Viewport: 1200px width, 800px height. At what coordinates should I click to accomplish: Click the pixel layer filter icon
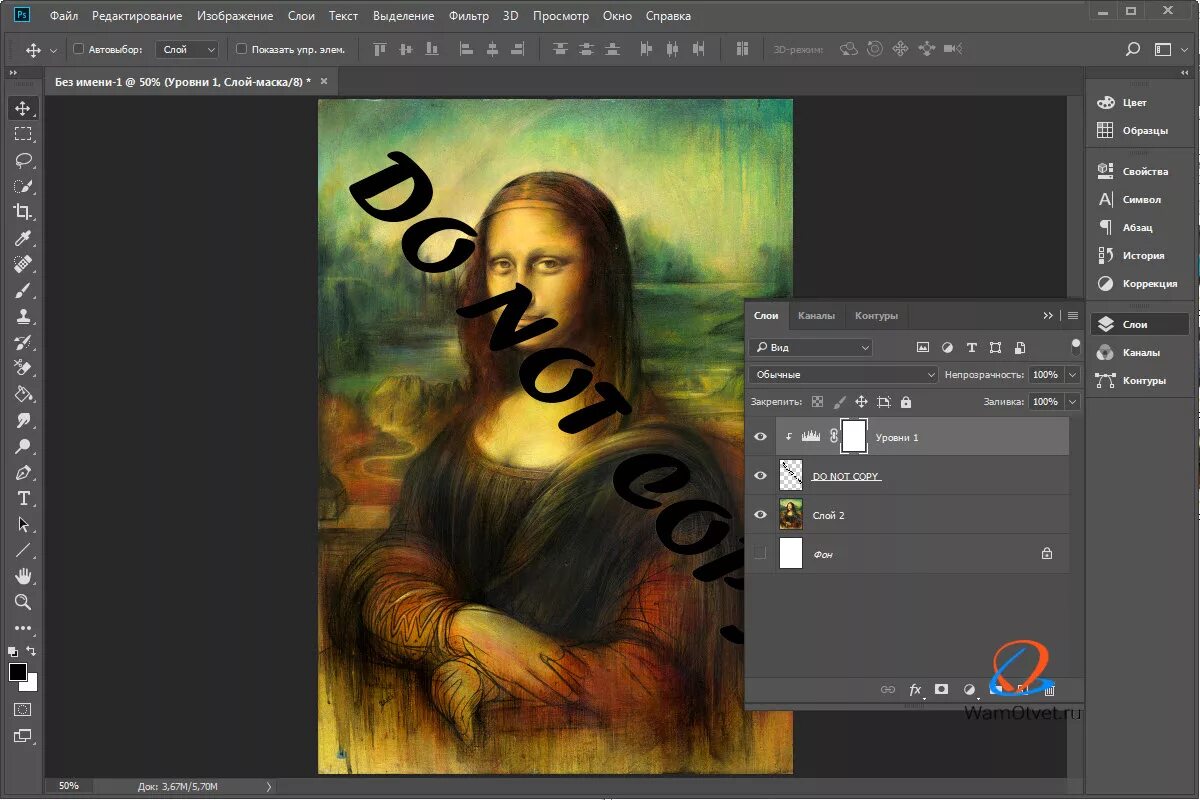pos(923,348)
